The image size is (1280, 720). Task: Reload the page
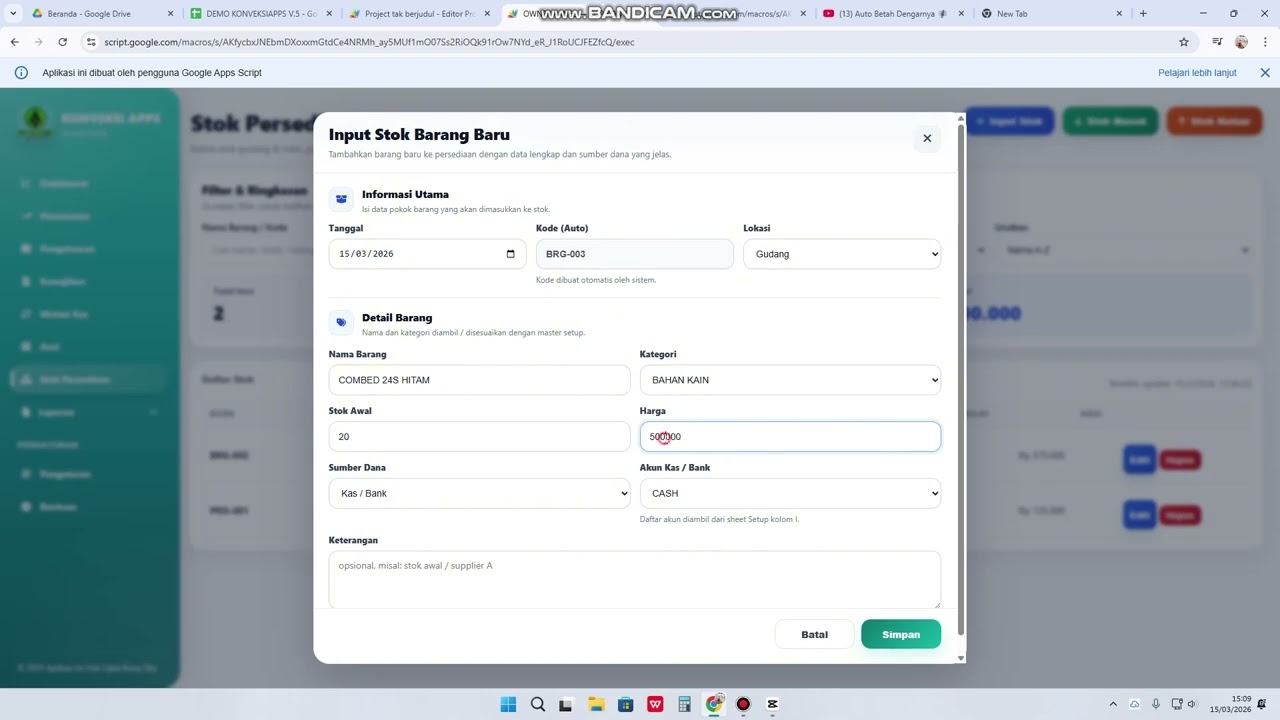point(63,42)
